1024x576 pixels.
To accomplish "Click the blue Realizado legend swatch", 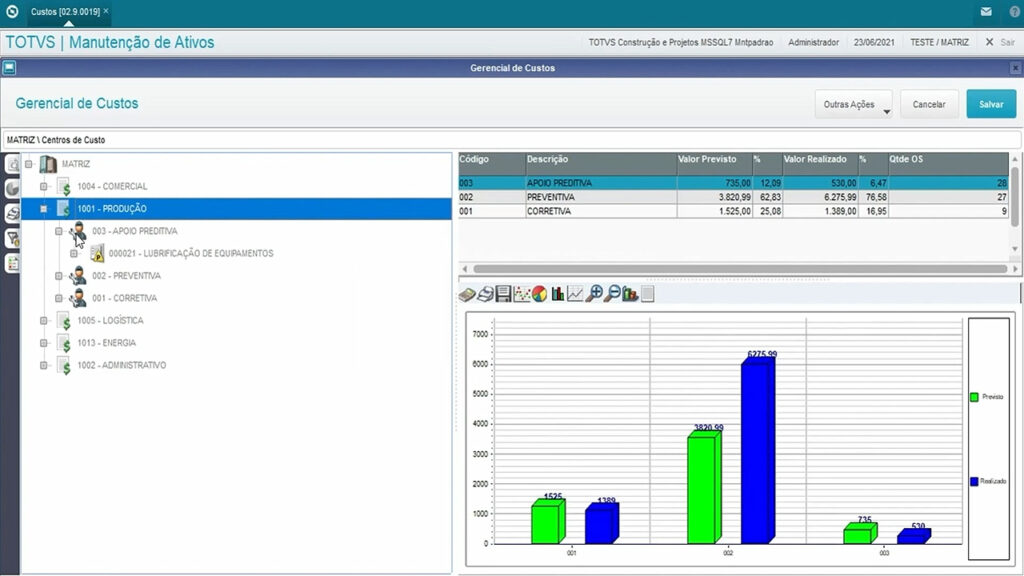I will 974,481.
